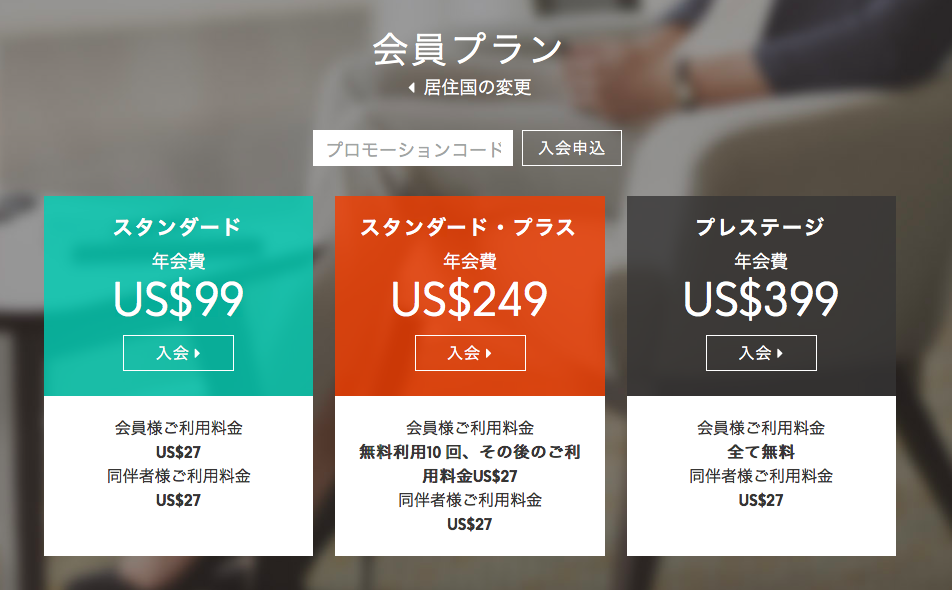Click the 年会費 label on the green card
The image size is (952, 590).
(x=178, y=262)
